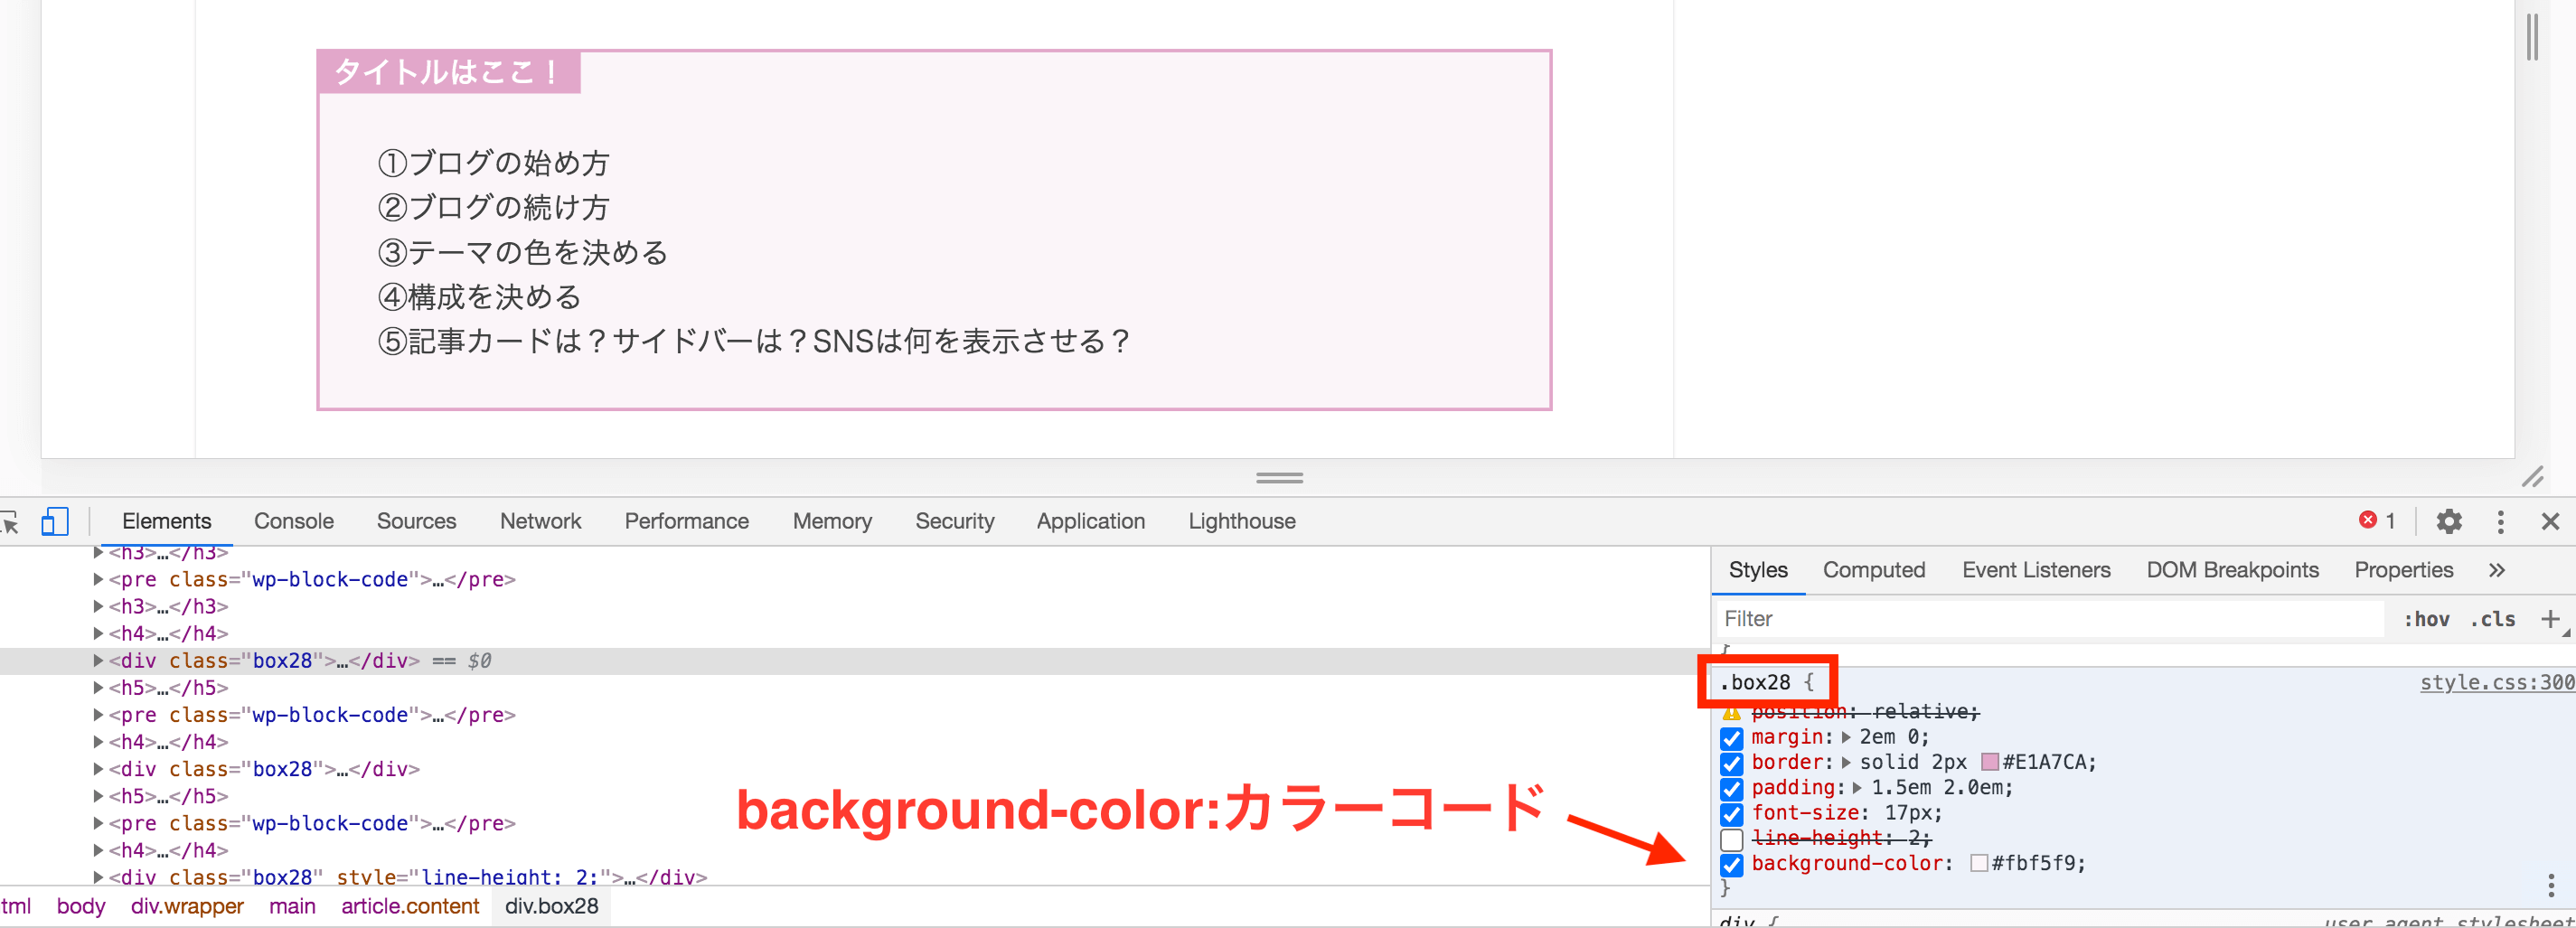This screenshot has height=928, width=2576.
Task: Open DevTools settings gear
Action: (x=2449, y=521)
